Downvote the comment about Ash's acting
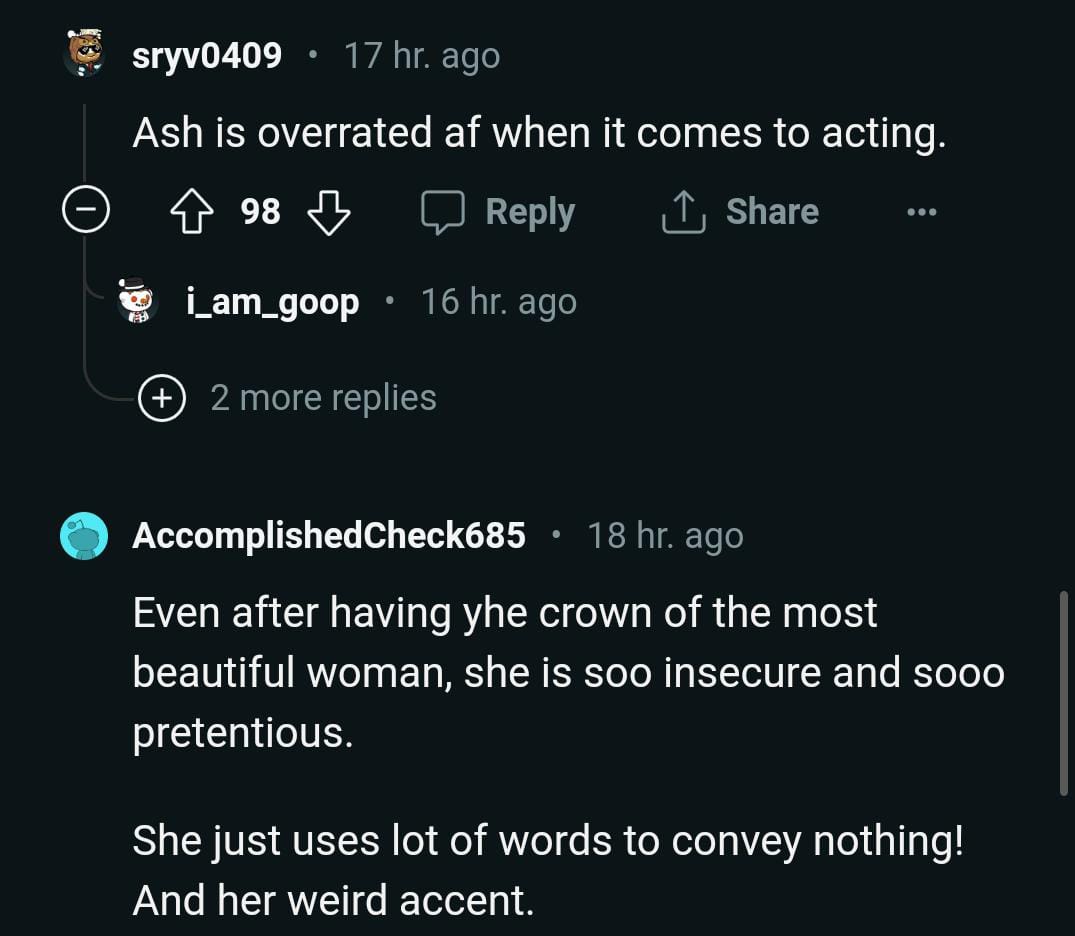This screenshot has height=936, width=1075. coord(328,212)
